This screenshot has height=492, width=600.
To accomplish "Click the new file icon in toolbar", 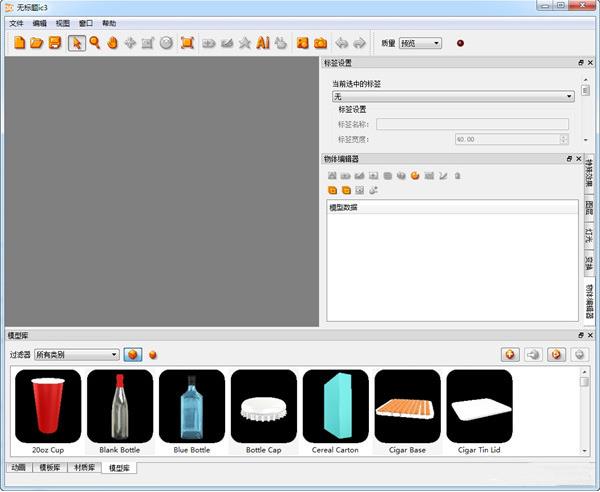I will [x=19, y=43].
